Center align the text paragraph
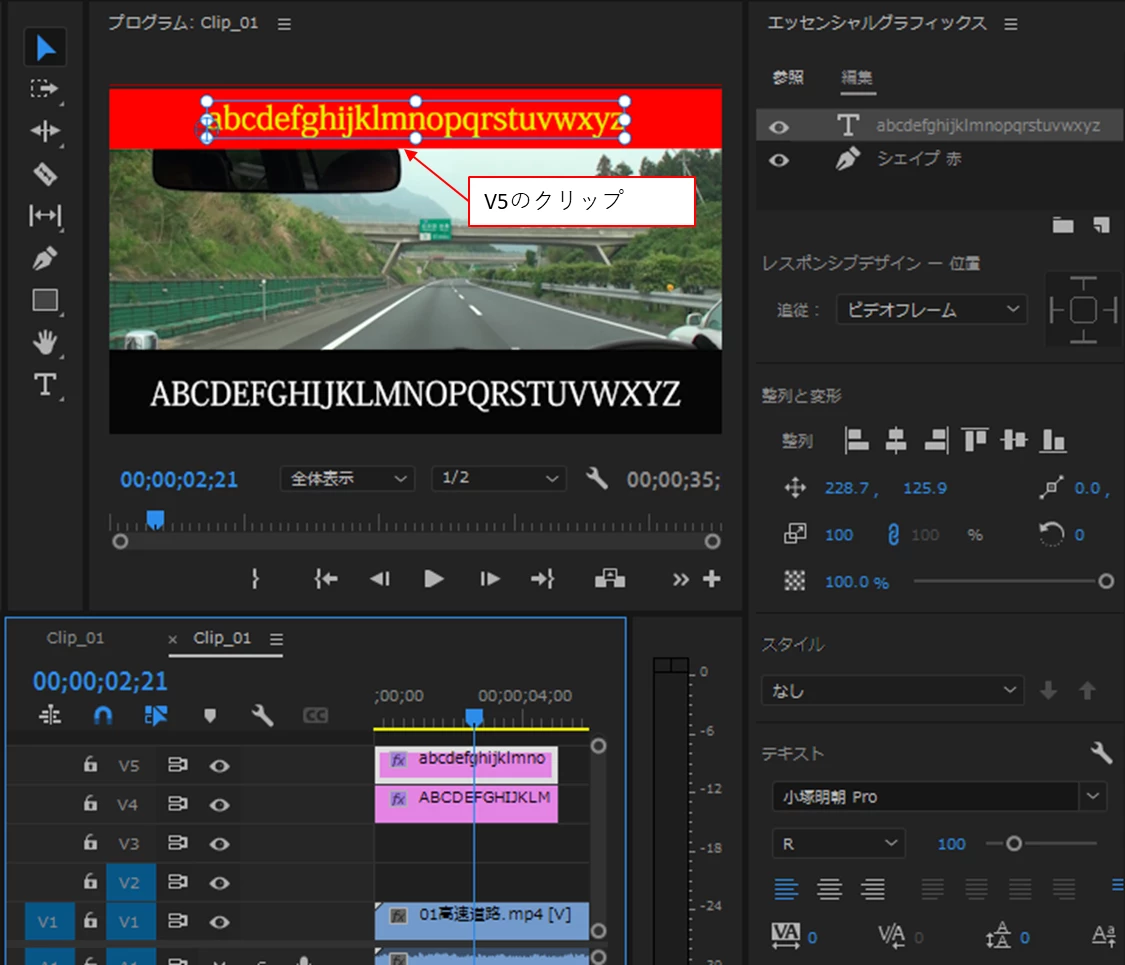Image resolution: width=1125 pixels, height=965 pixels. [829, 890]
